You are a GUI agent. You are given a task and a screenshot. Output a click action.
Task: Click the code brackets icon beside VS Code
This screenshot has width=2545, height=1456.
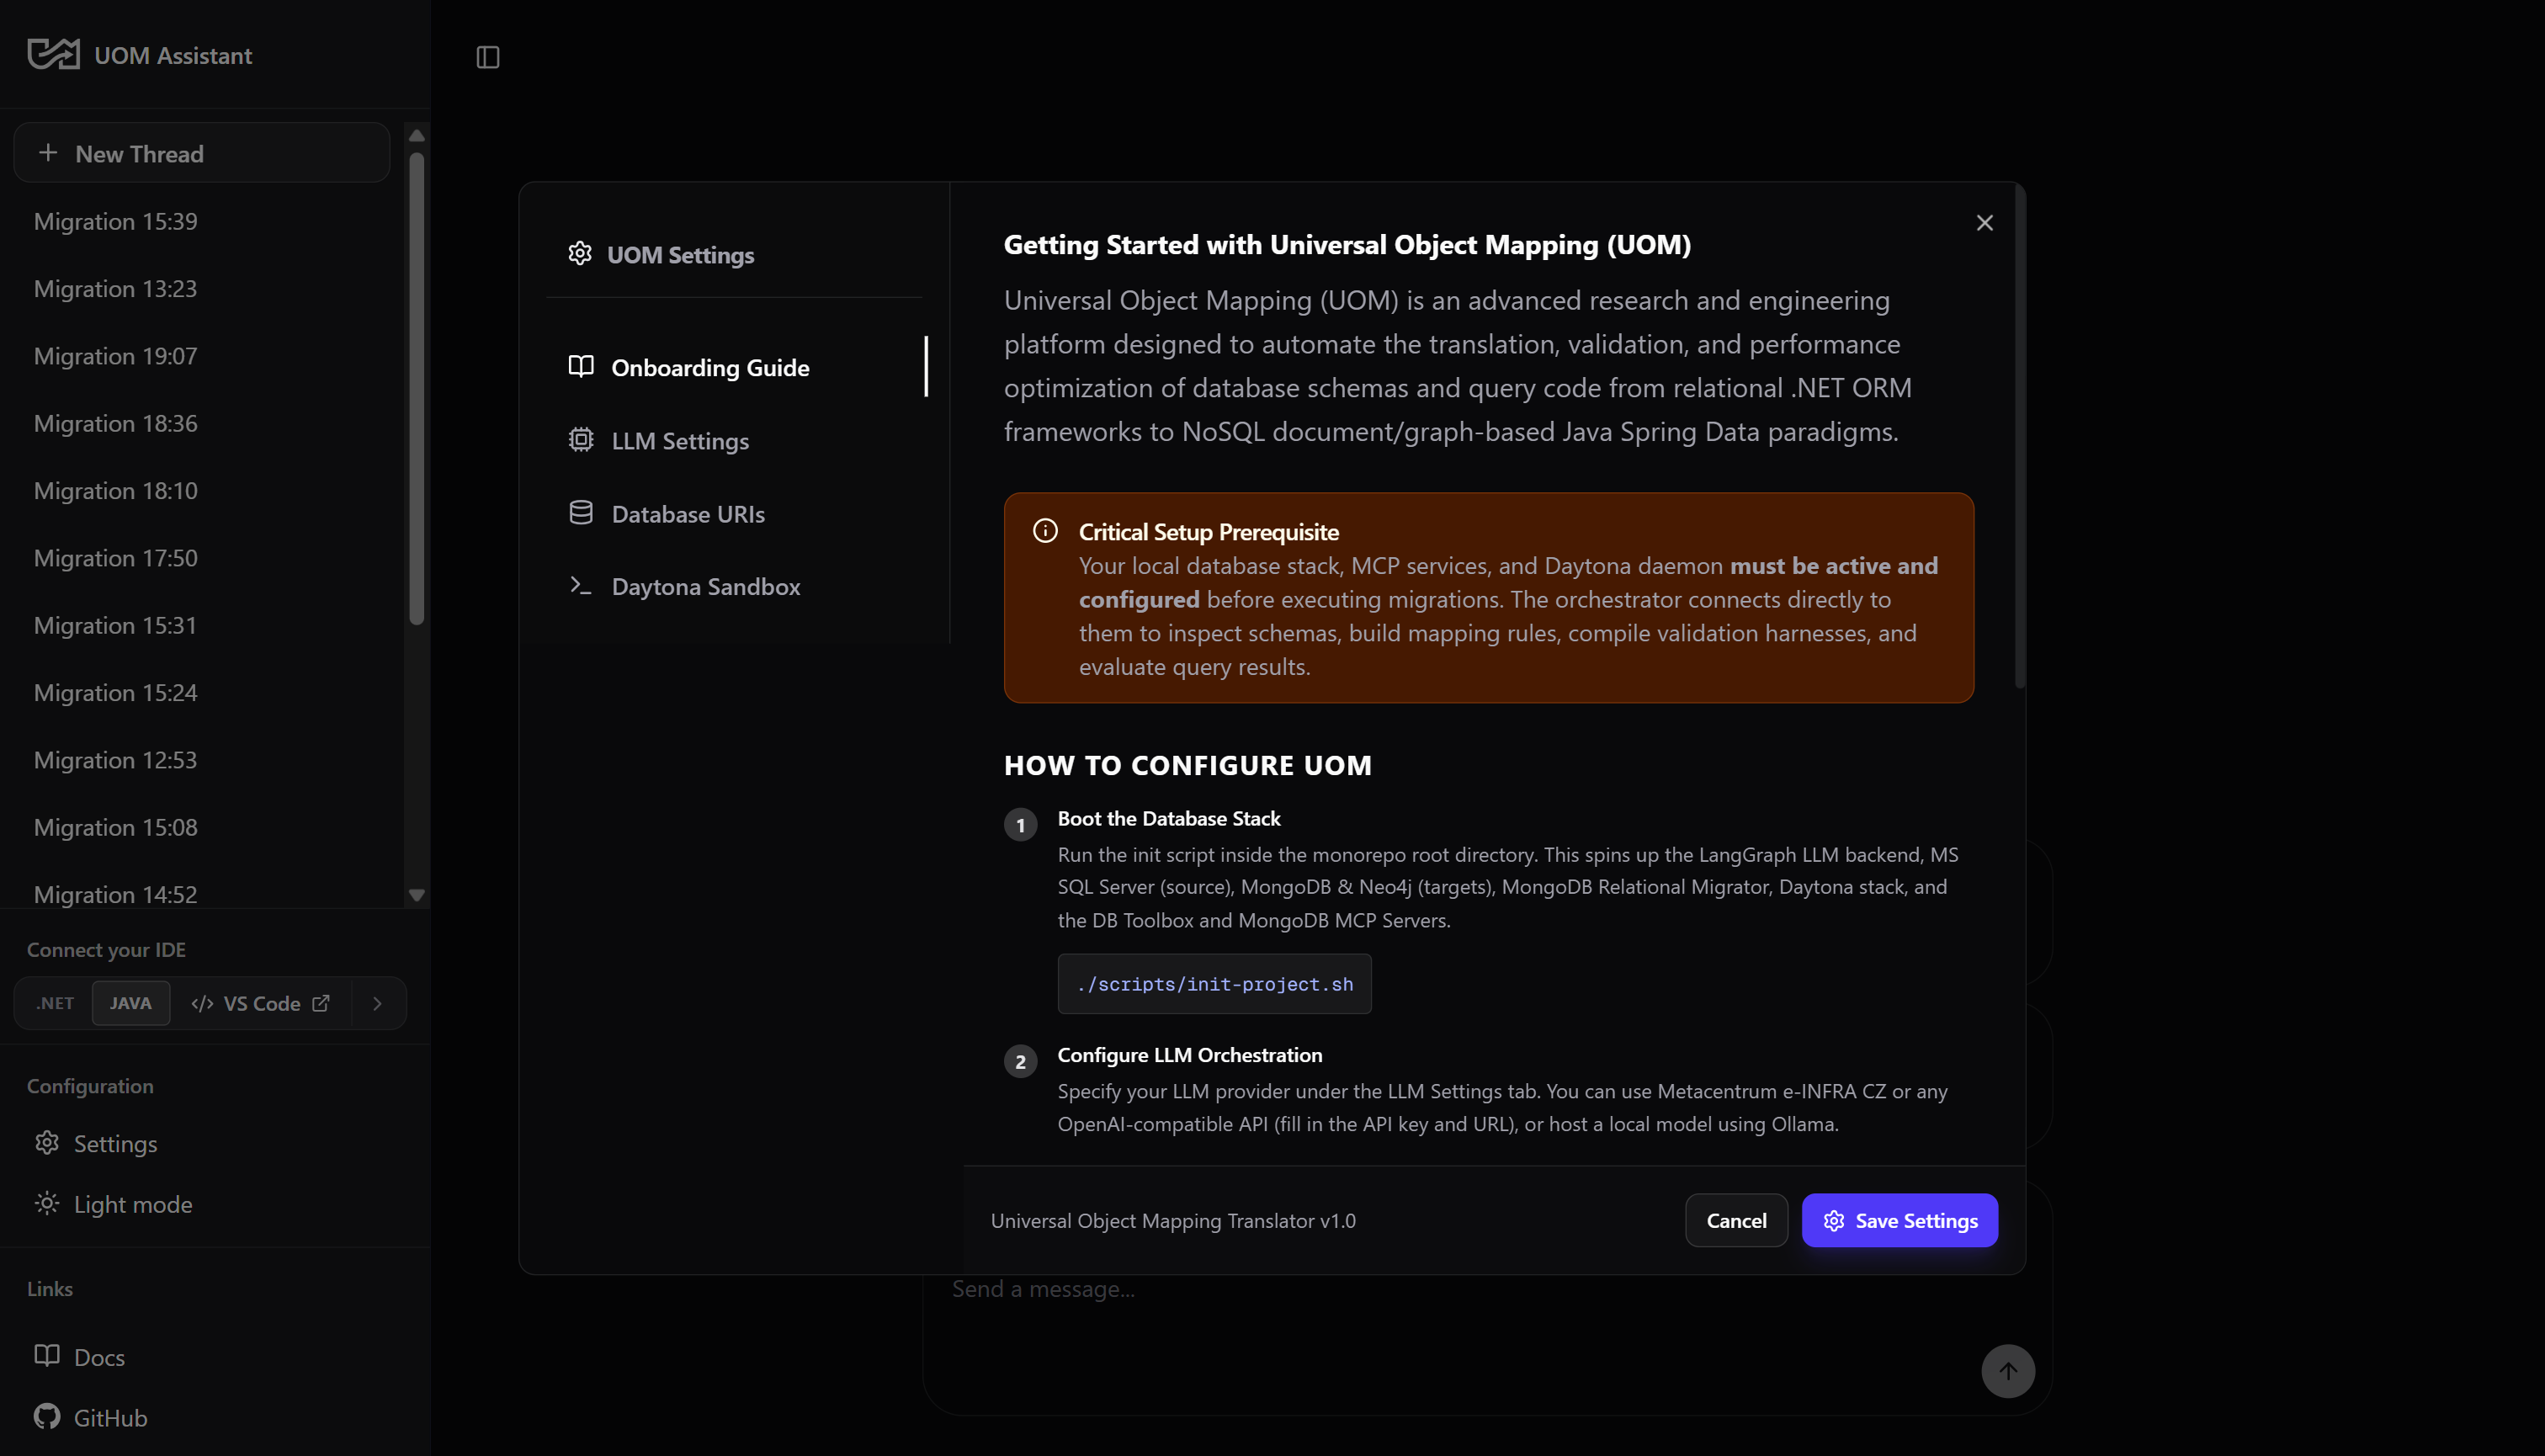click(202, 1003)
